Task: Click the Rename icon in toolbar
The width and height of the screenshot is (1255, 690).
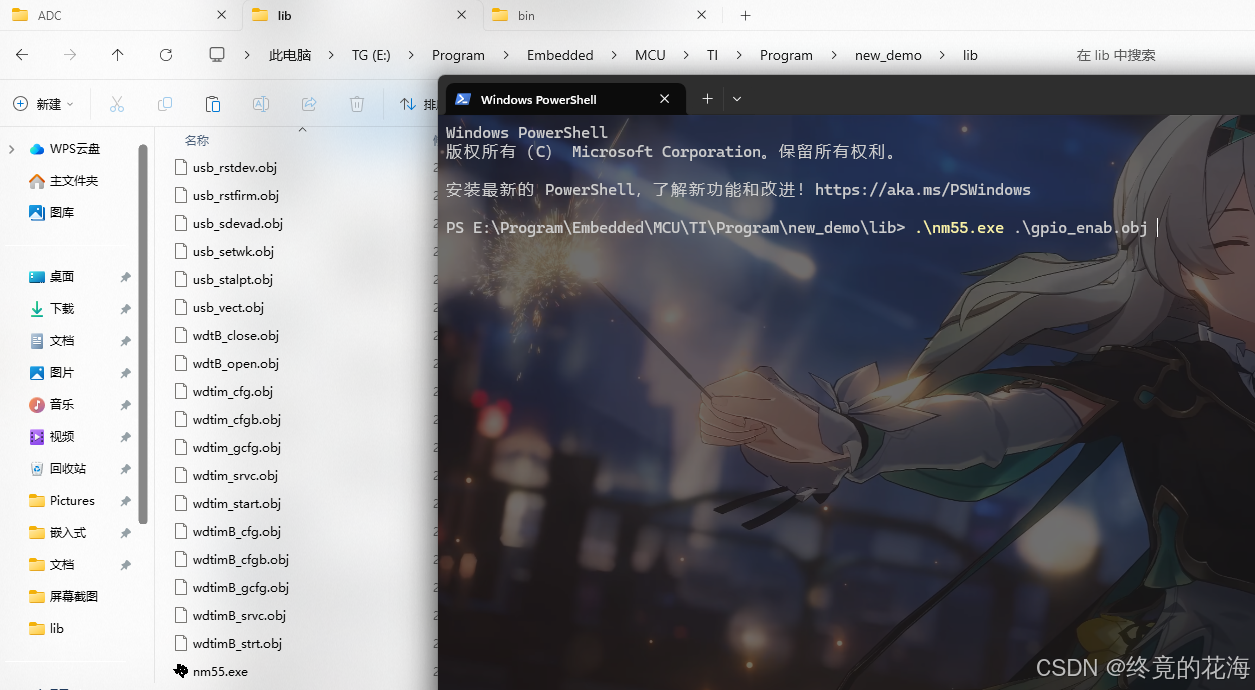Action: click(261, 104)
